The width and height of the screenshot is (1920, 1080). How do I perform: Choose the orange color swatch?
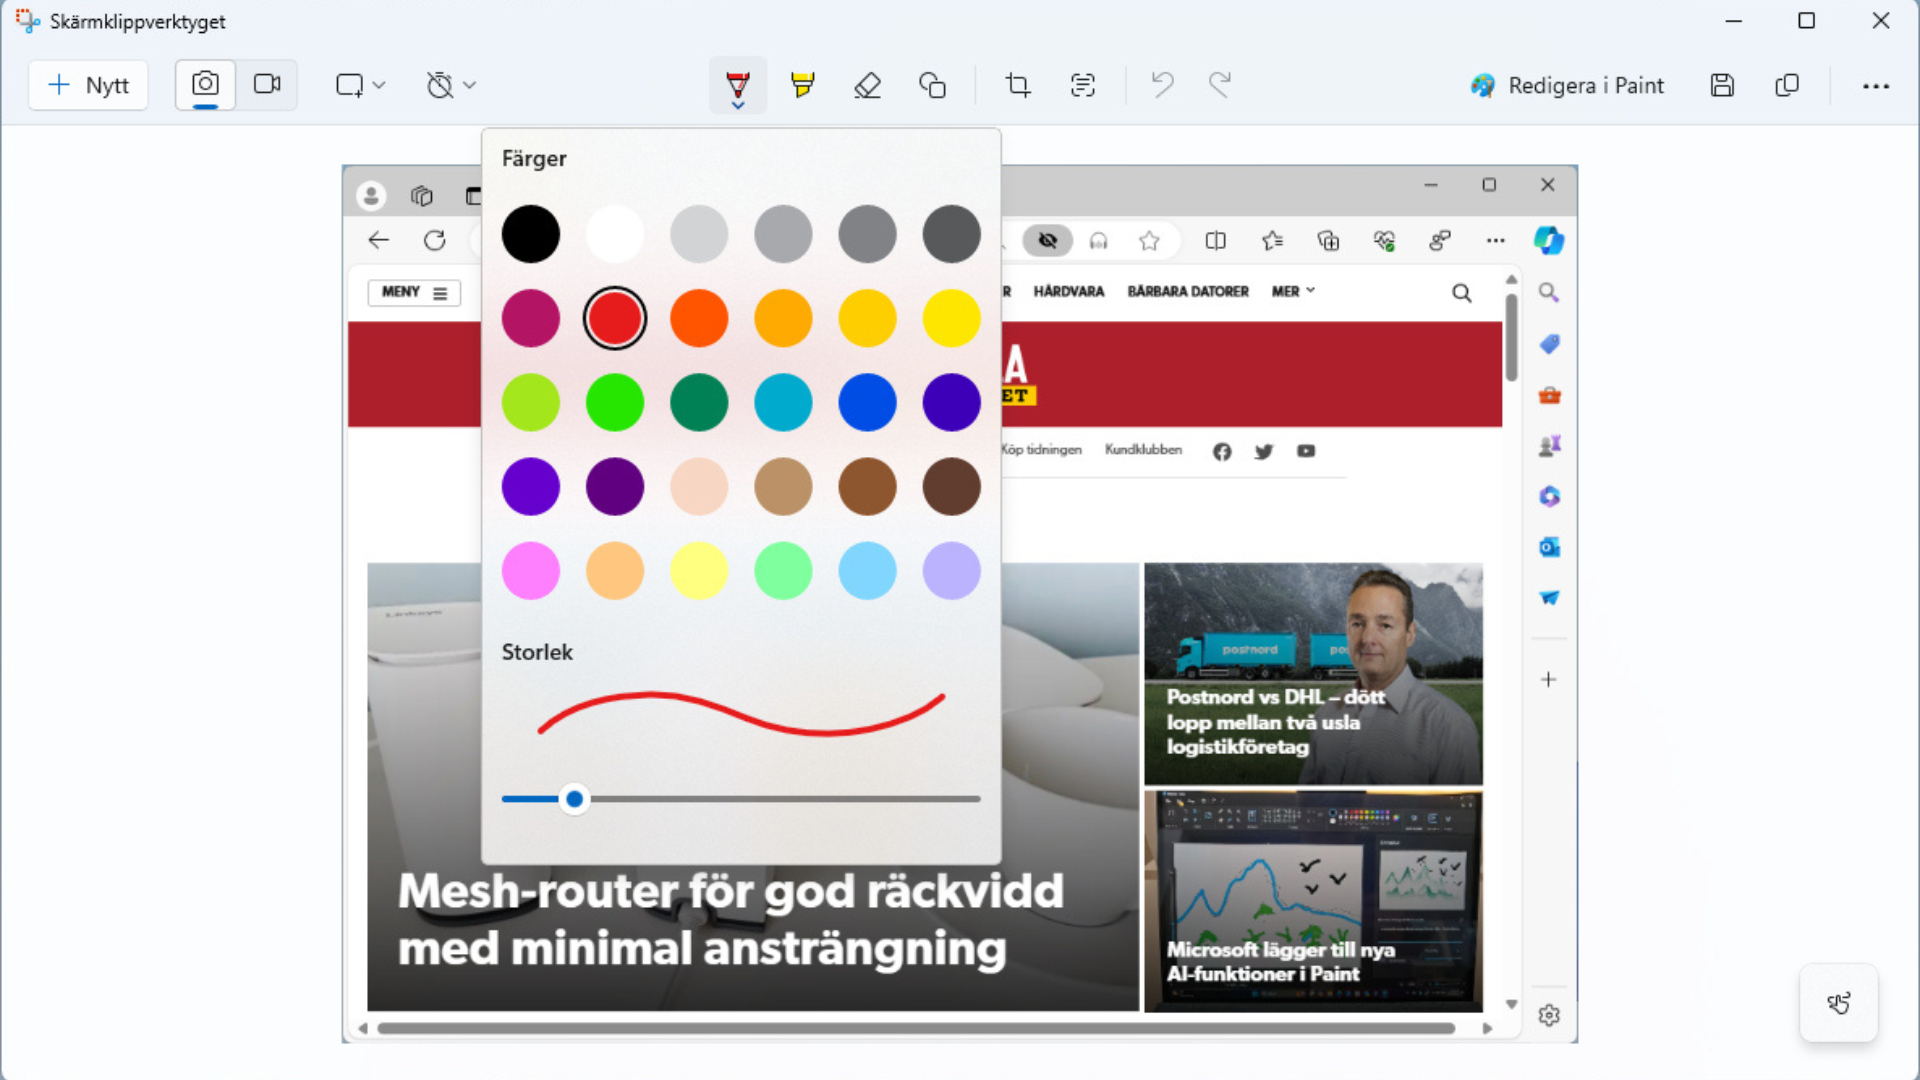699,319
